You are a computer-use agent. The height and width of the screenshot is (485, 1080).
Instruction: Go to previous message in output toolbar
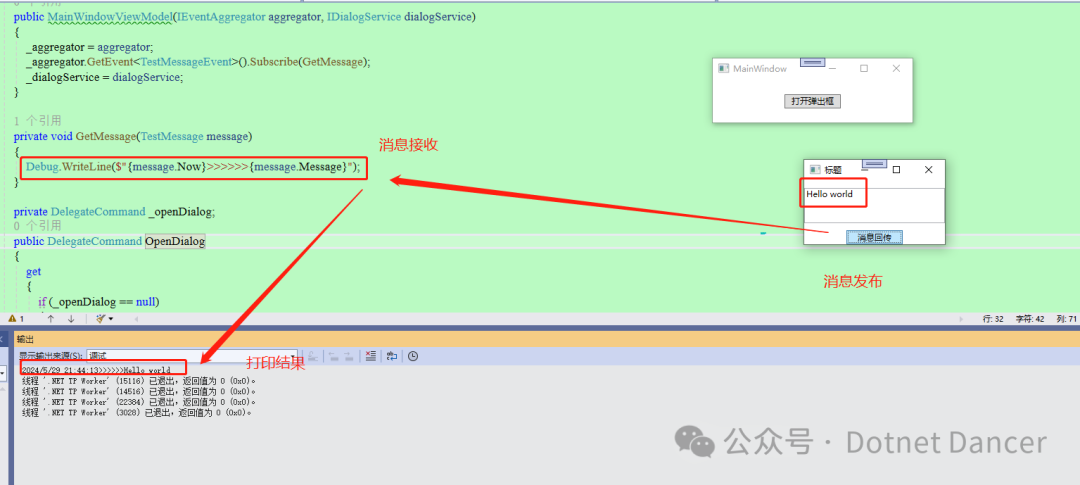pos(333,356)
